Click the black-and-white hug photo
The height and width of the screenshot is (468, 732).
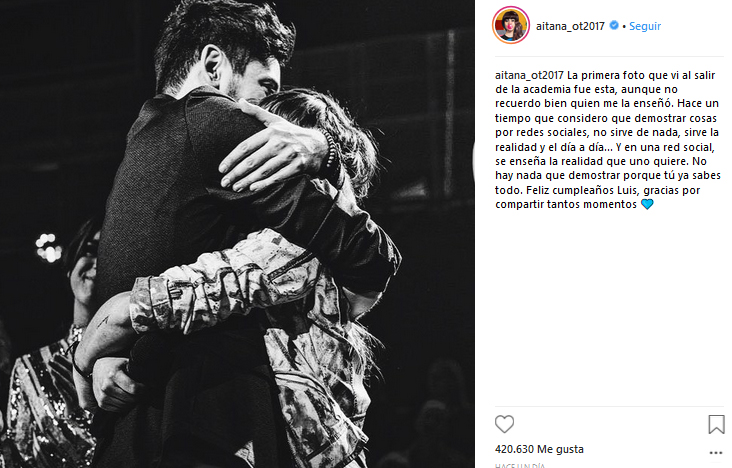pos(237,234)
